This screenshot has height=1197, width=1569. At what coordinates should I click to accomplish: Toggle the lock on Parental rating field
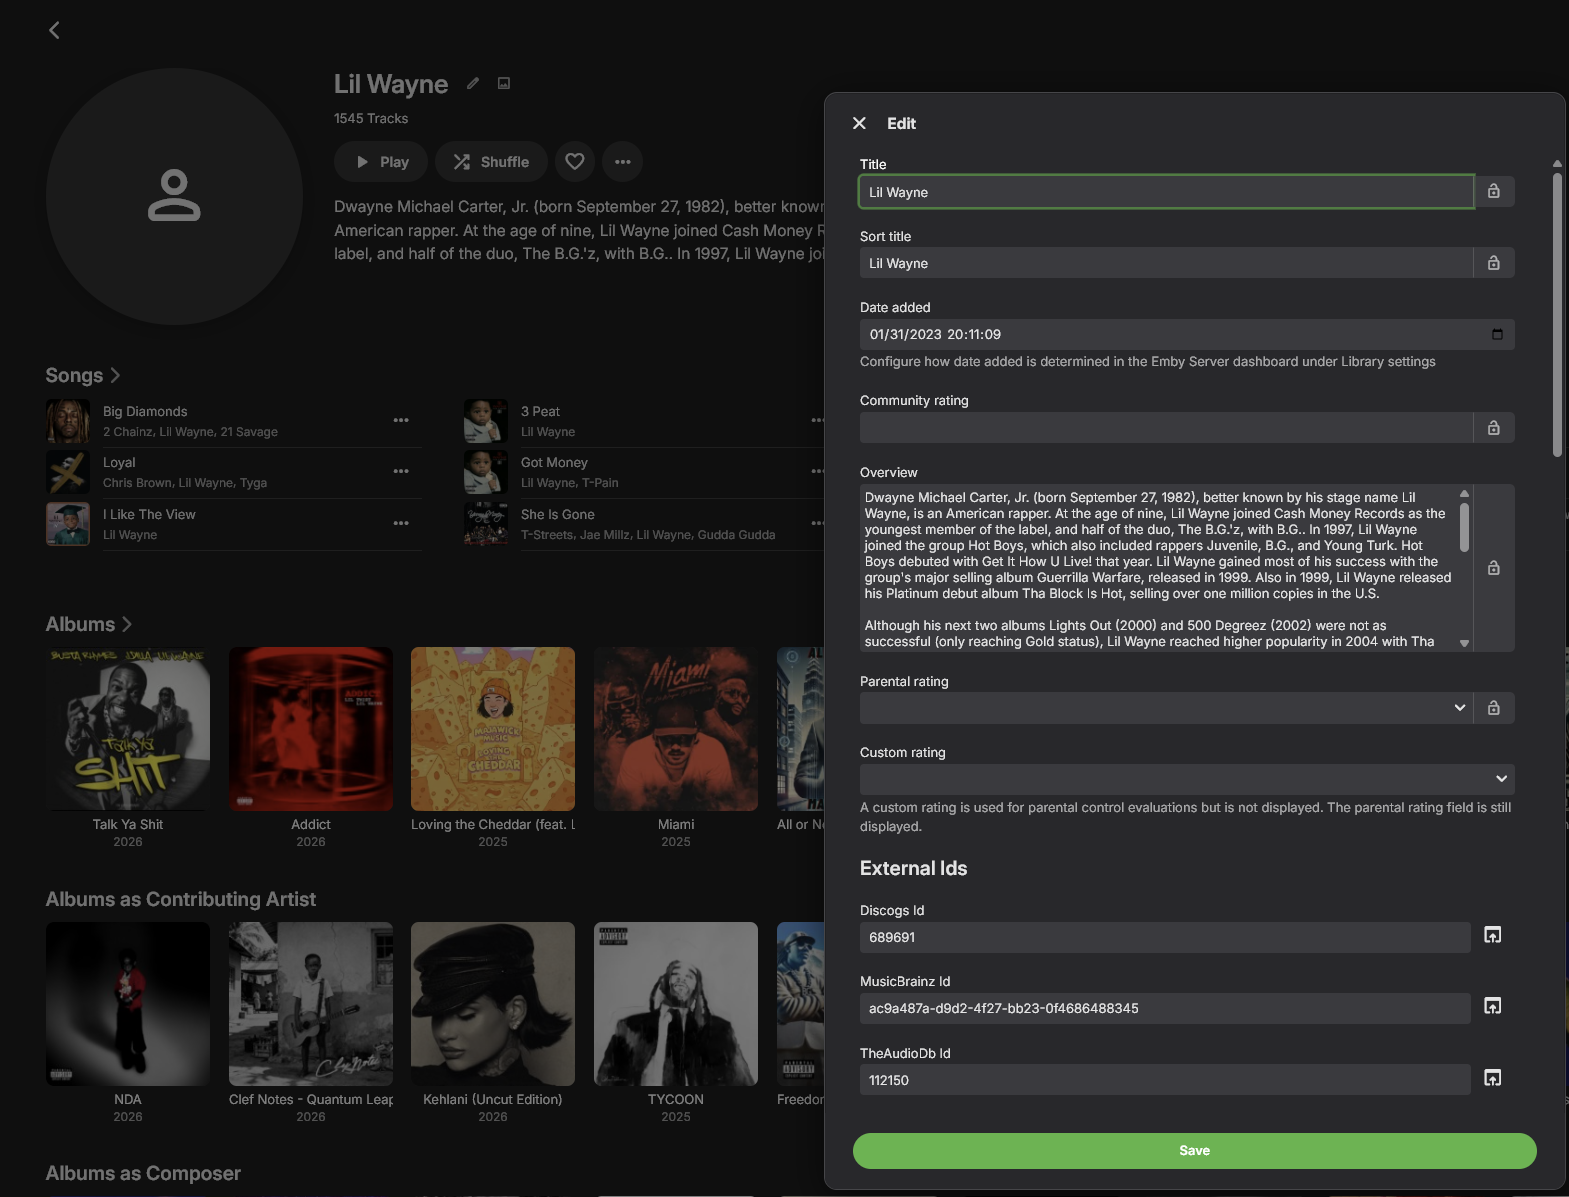pyautogui.click(x=1493, y=708)
